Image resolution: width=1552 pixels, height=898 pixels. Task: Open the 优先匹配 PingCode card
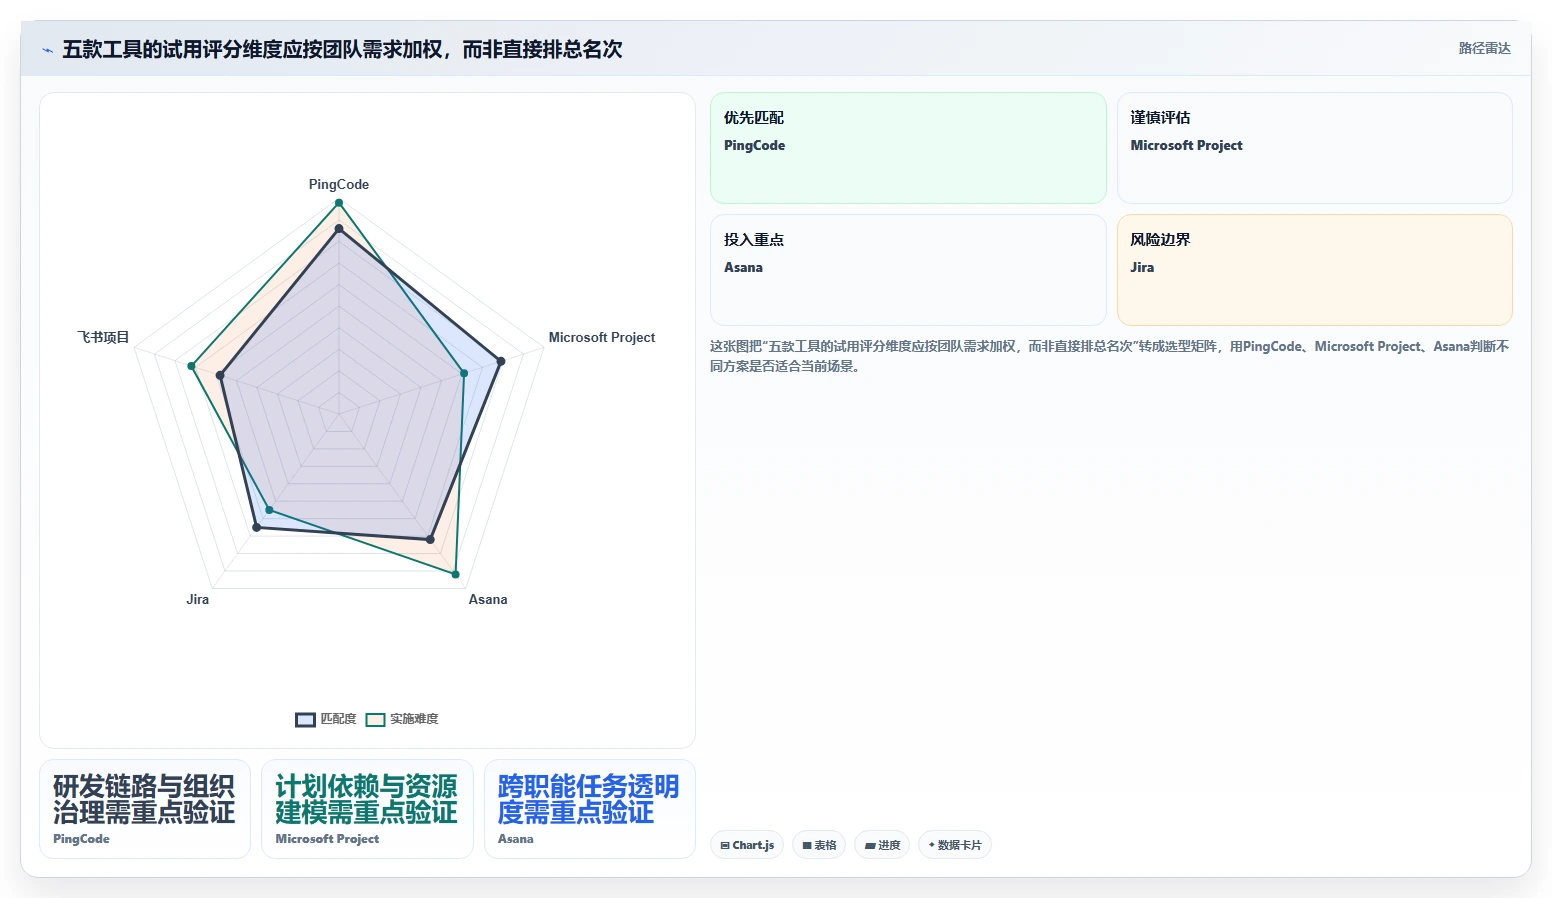pos(908,148)
